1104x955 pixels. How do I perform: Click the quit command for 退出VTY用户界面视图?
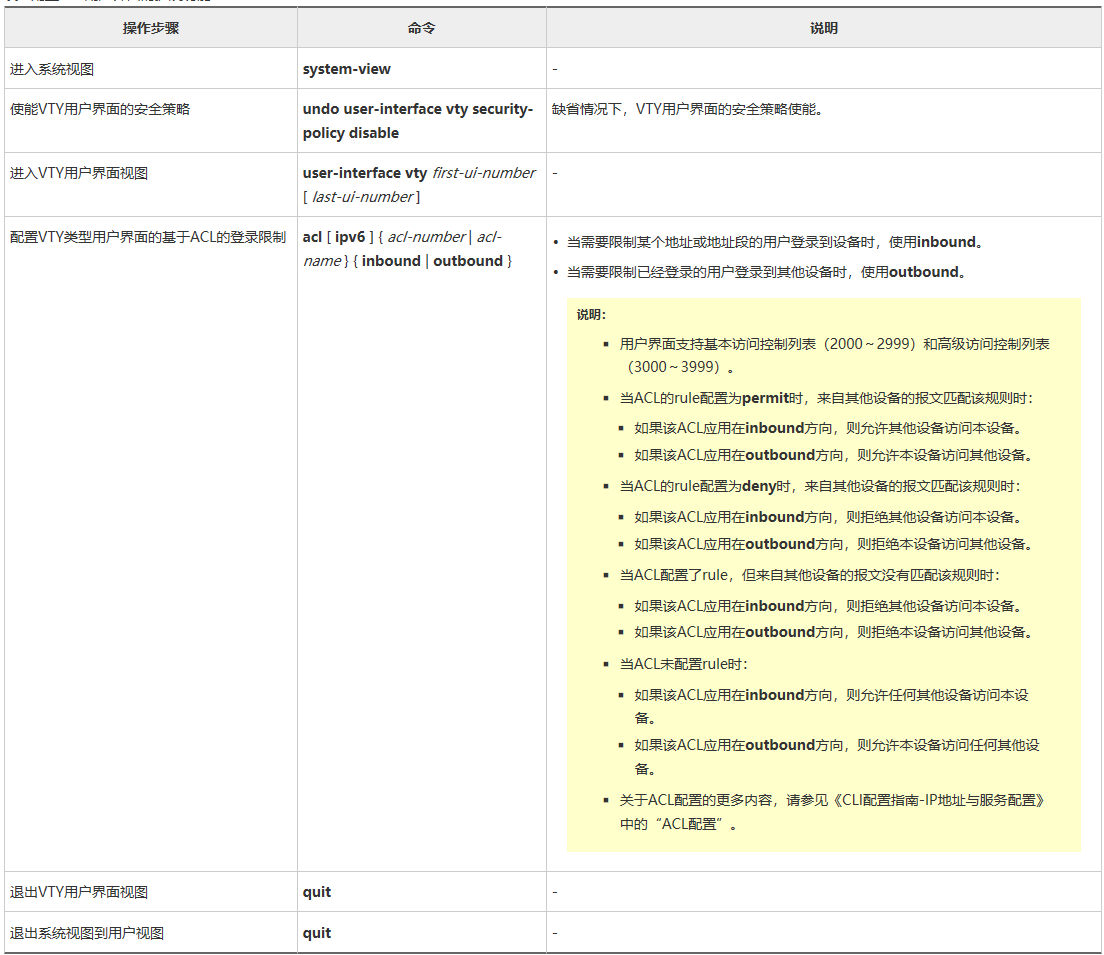[317, 892]
